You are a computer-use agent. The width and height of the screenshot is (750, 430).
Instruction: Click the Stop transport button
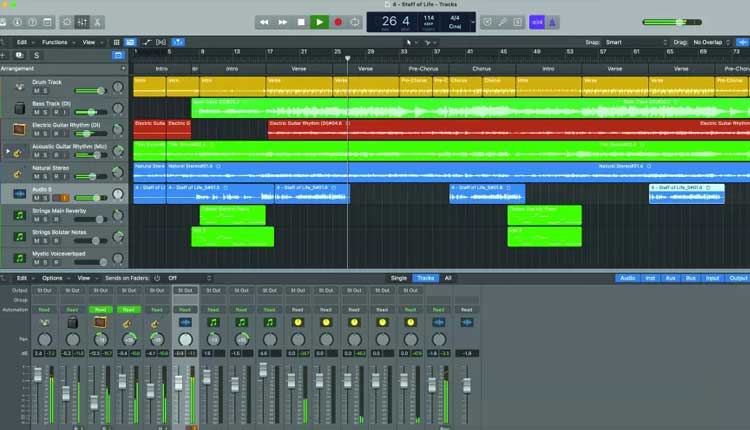301,21
